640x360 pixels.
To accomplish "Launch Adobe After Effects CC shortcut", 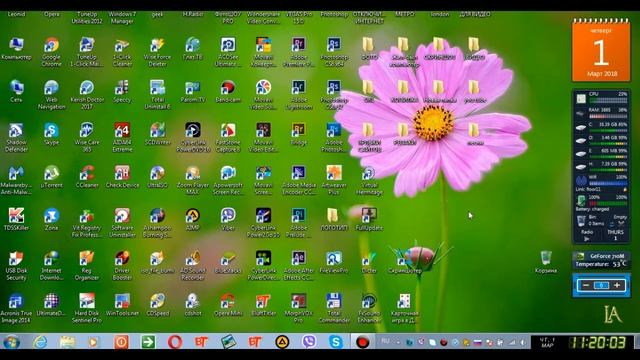I will [x=298, y=265].
